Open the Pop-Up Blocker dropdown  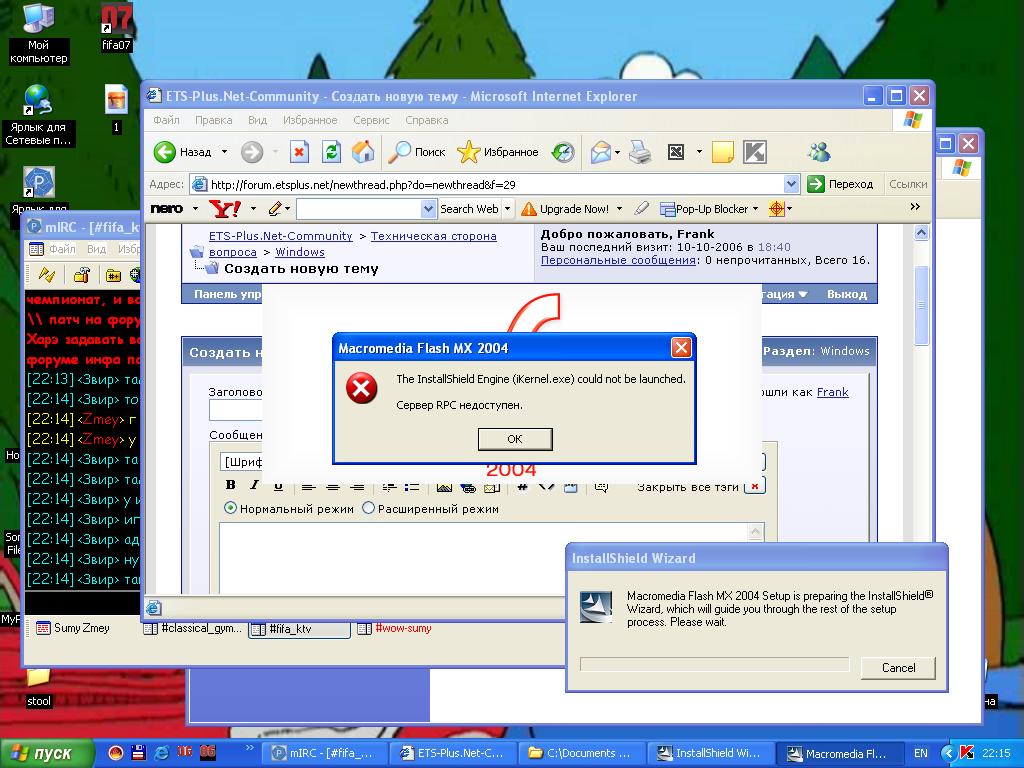pos(755,209)
